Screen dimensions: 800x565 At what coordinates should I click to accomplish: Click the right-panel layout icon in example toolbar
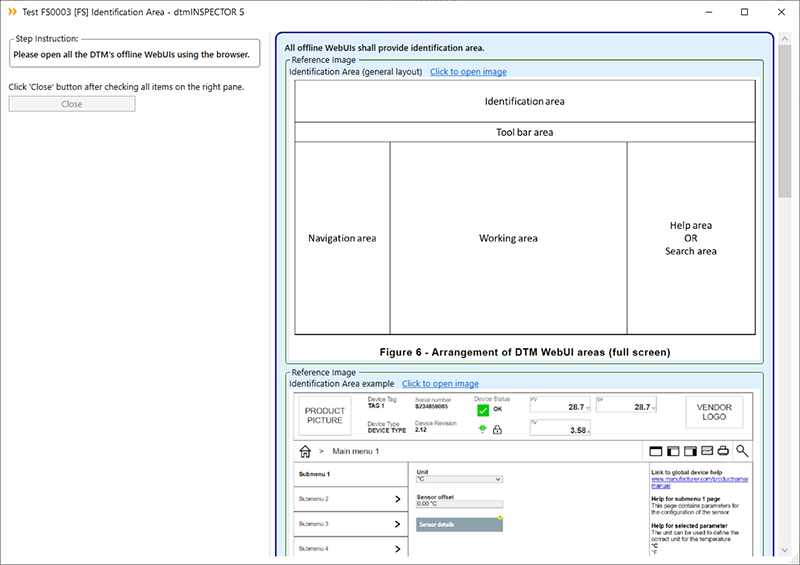(x=690, y=451)
